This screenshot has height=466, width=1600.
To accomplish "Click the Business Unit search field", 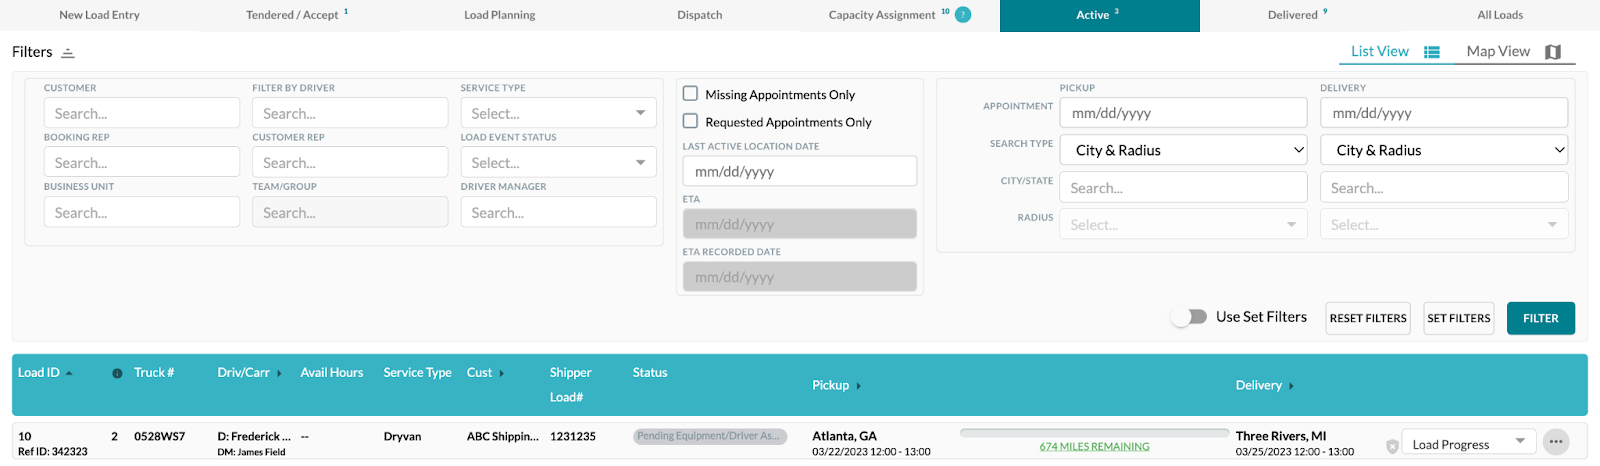I will 142,212.
